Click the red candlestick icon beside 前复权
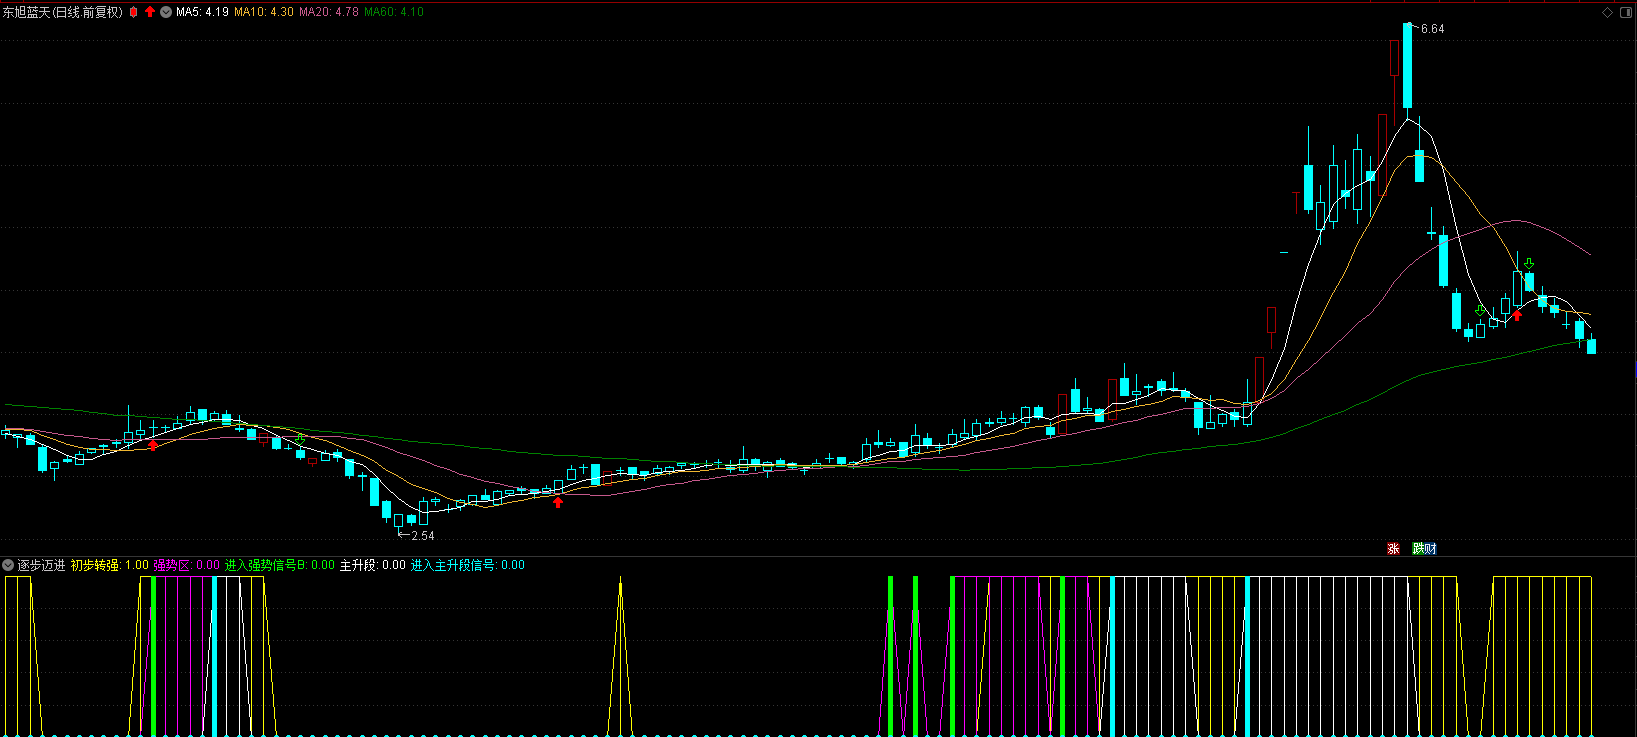The width and height of the screenshot is (1637, 737). click(x=134, y=12)
